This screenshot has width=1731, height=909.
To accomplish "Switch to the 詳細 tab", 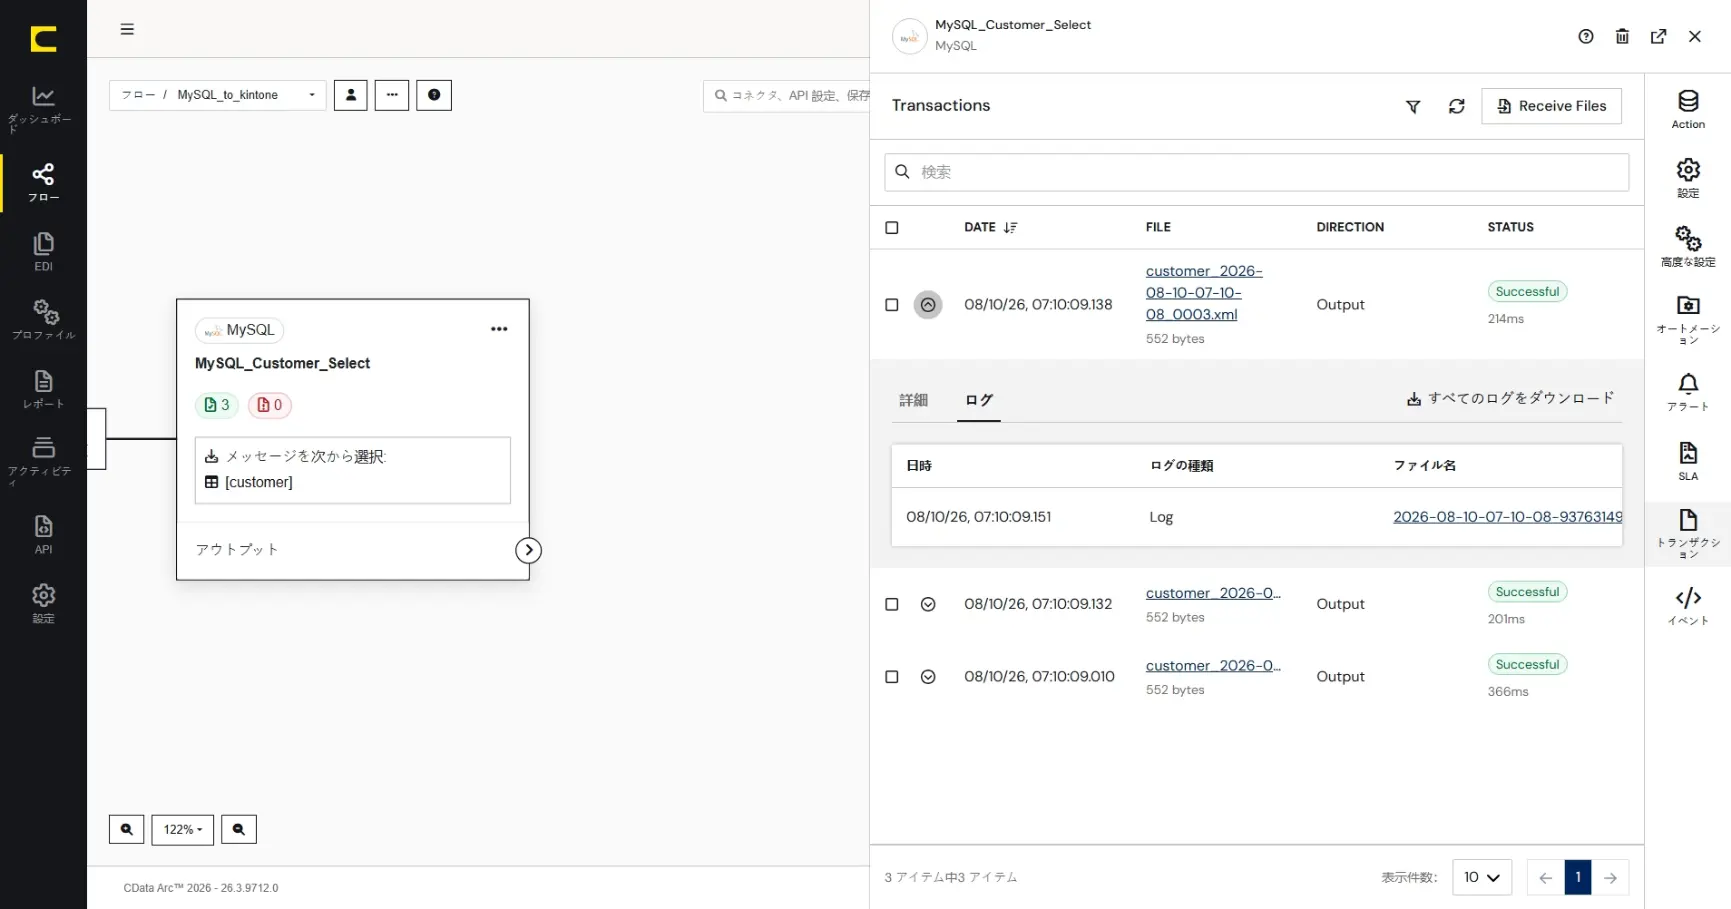I will click(914, 400).
